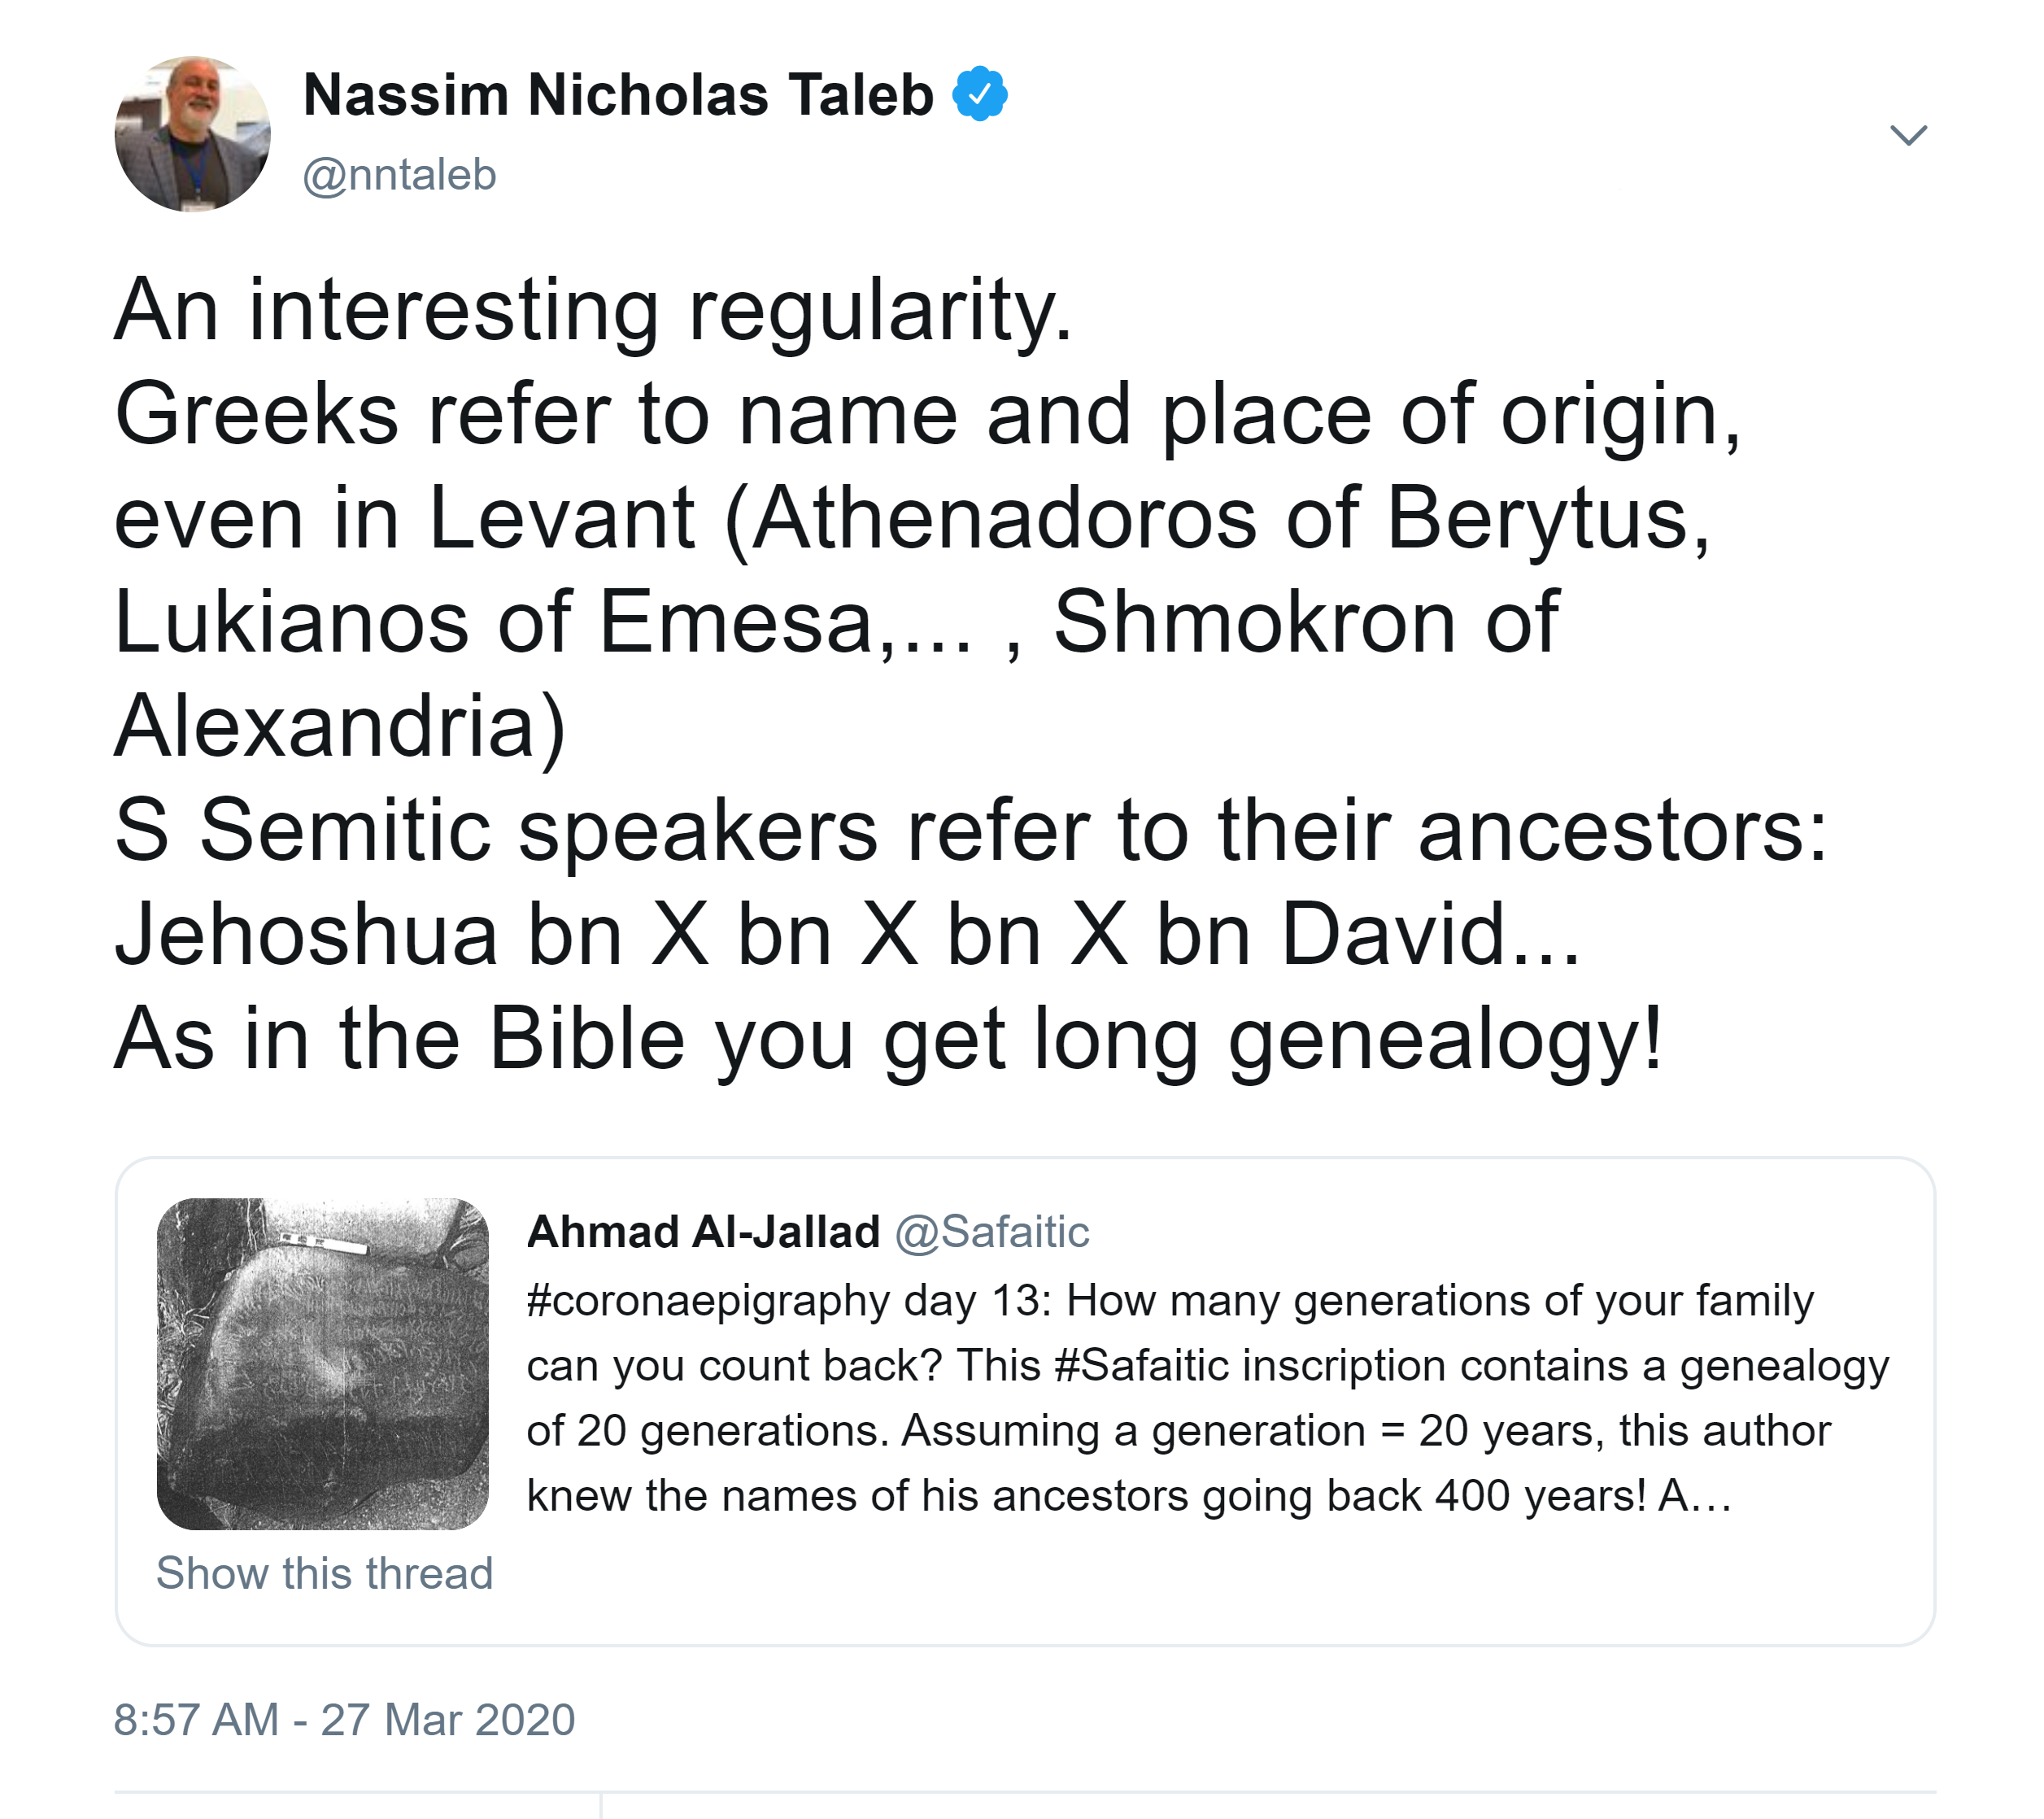Open the tweet options chevron menu
Viewport: 2044px width, 1819px height.
[x=1908, y=135]
